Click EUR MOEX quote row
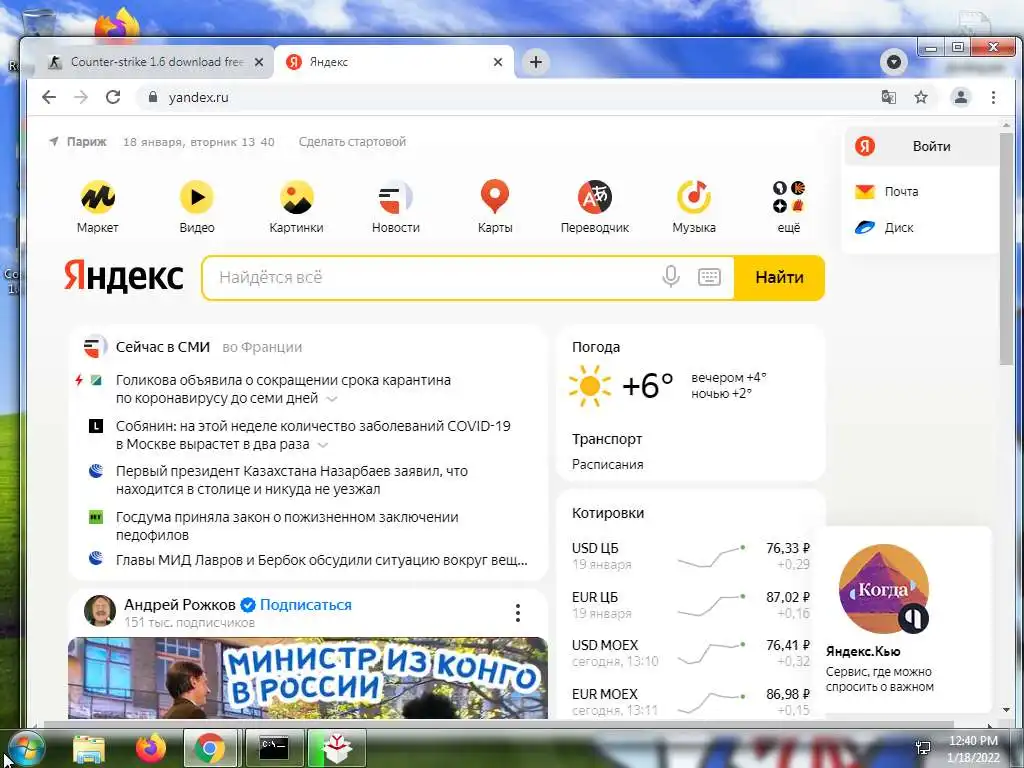1024x768 pixels. [690, 701]
